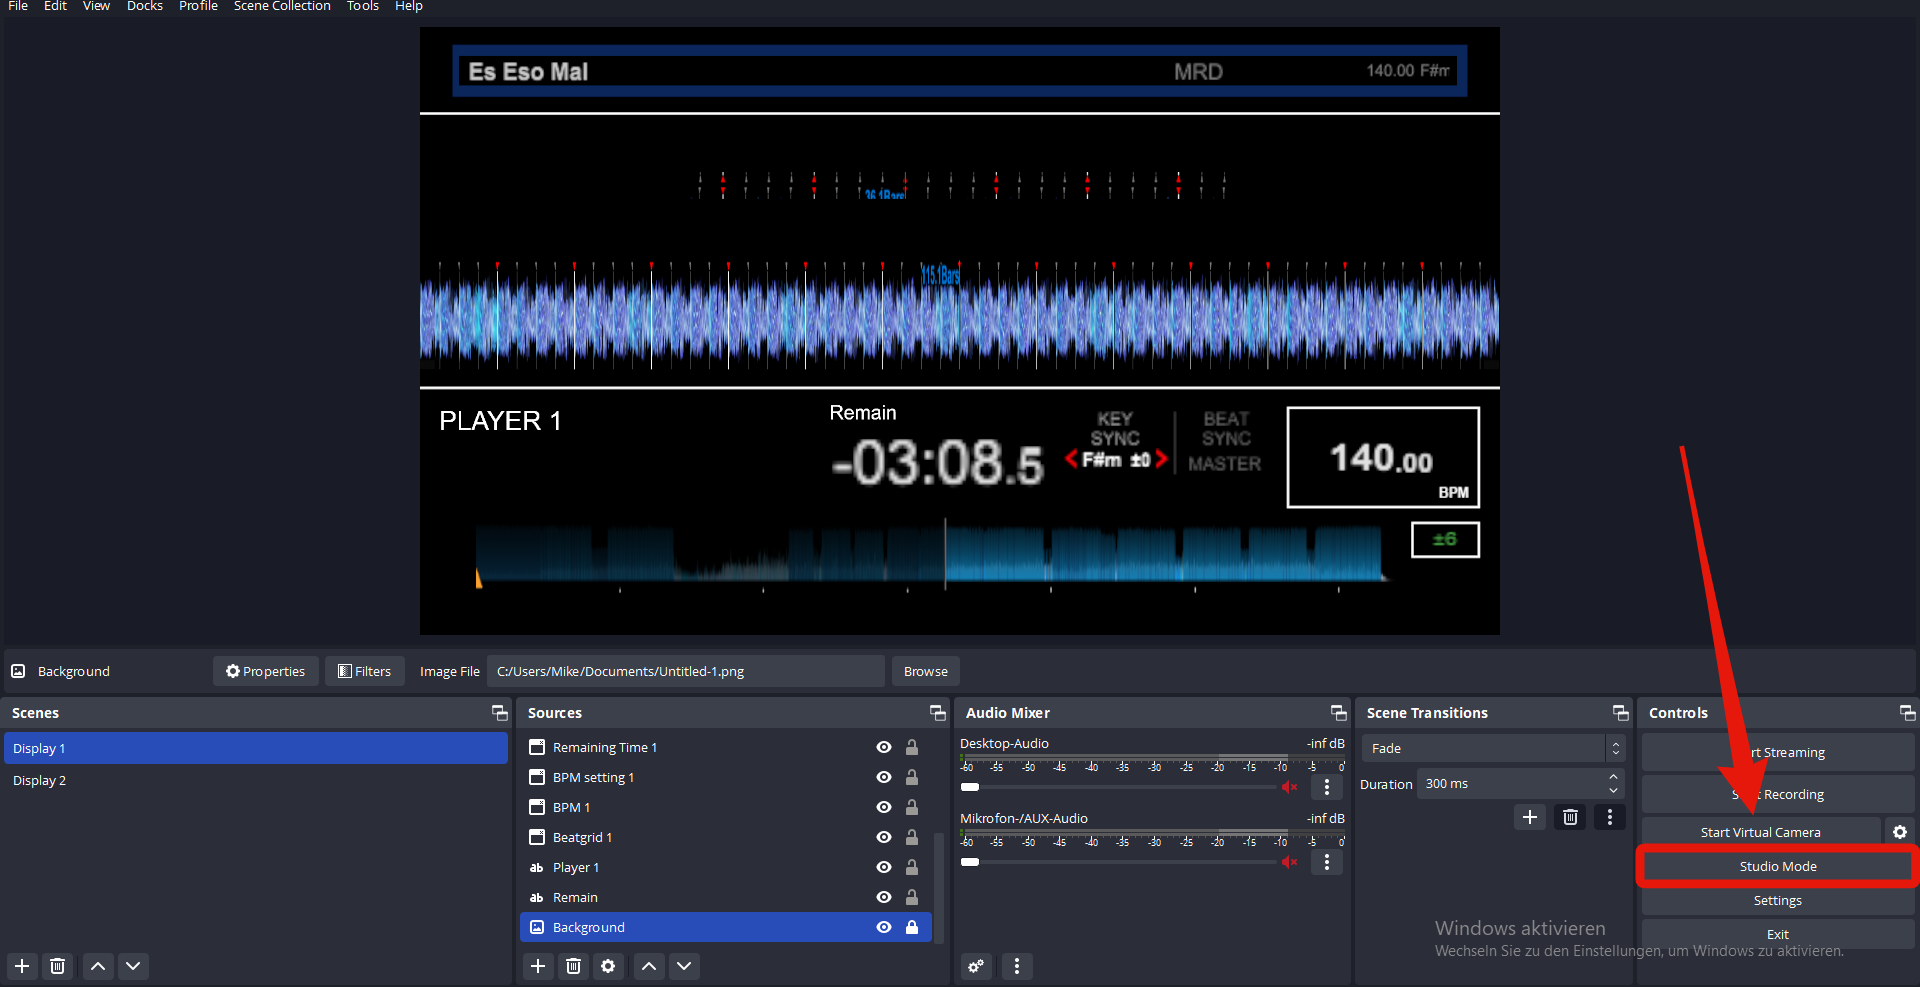Unlock the Background source
This screenshot has height=987, width=1920.
[x=912, y=927]
